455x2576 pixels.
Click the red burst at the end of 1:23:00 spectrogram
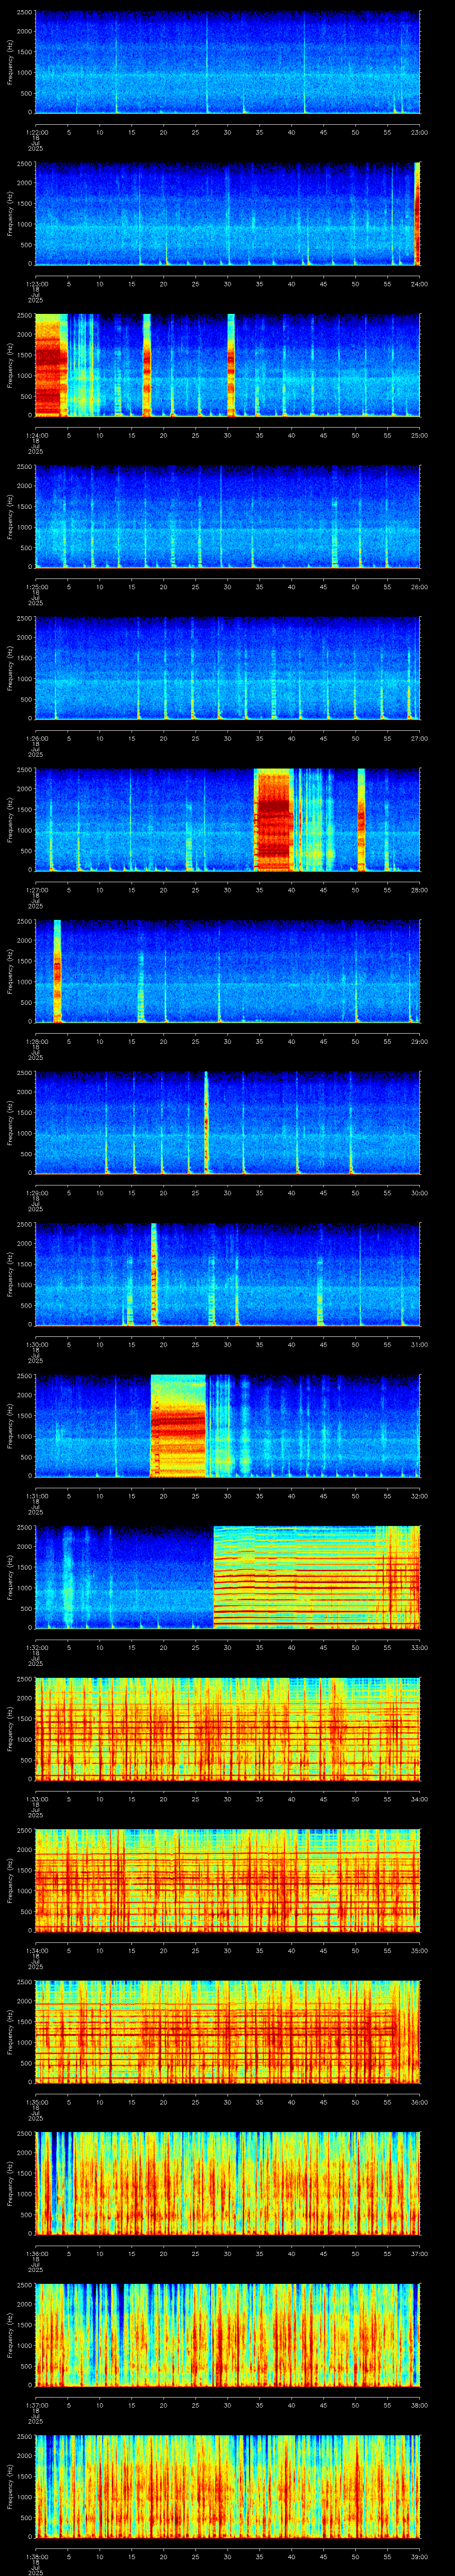417,213
